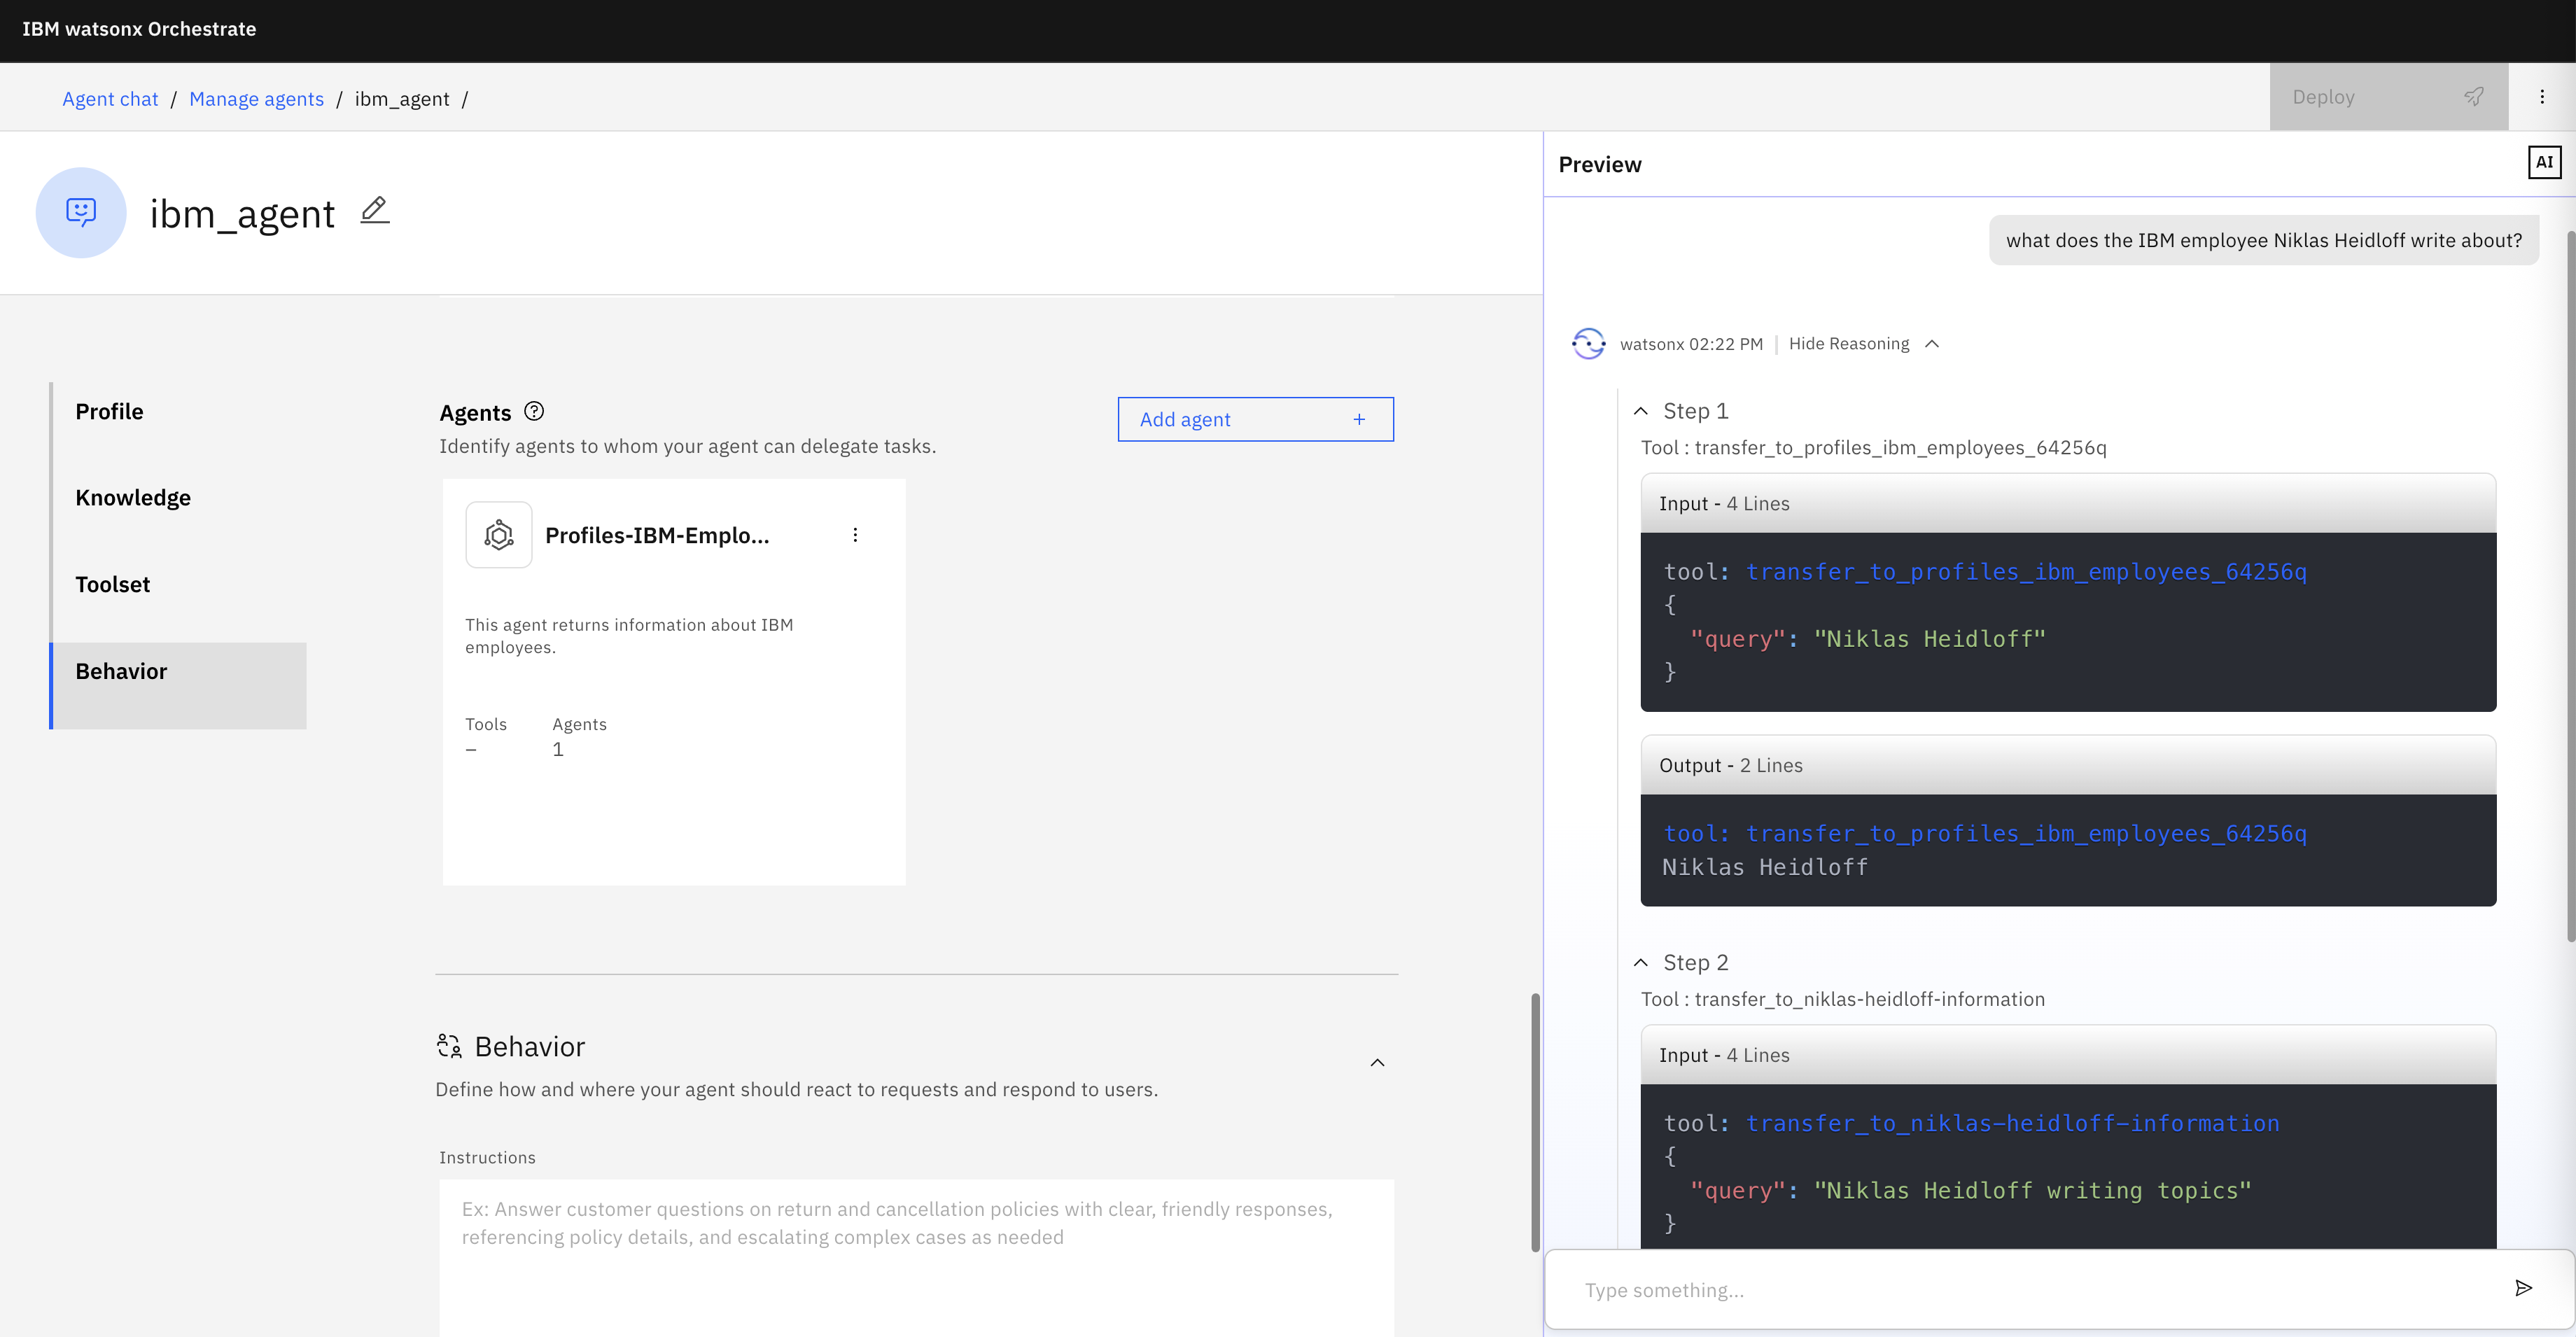Click the send arrow icon in chat
This screenshot has height=1337, width=2576.
[x=2523, y=1288]
